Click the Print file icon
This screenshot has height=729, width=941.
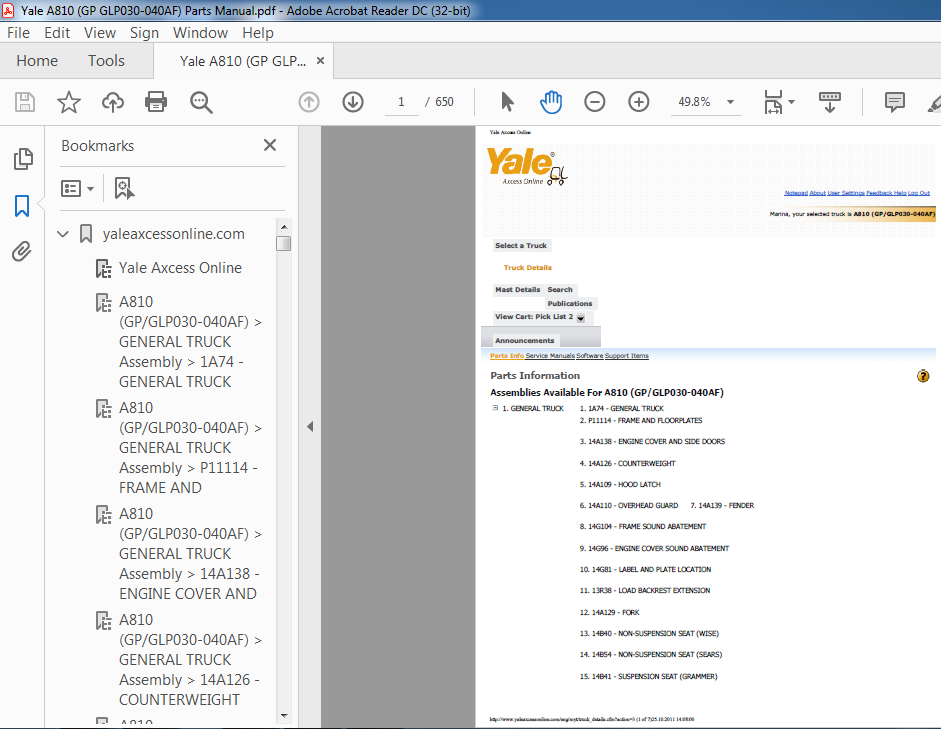[x=156, y=102]
